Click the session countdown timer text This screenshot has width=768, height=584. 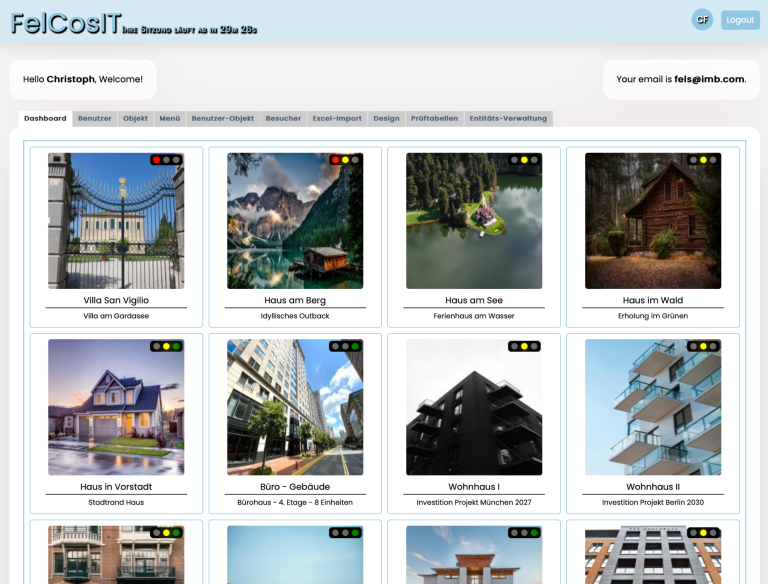click(x=190, y=30)
